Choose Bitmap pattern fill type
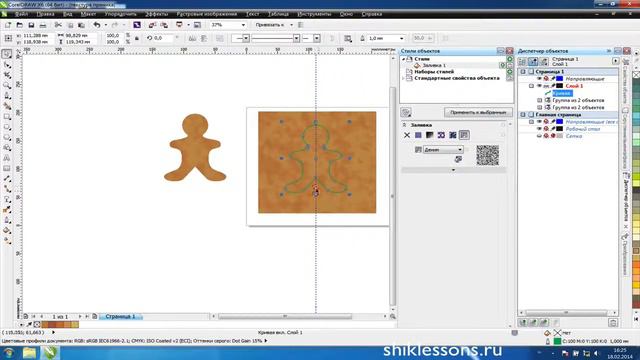640x360 pixels. click(453, 135)
